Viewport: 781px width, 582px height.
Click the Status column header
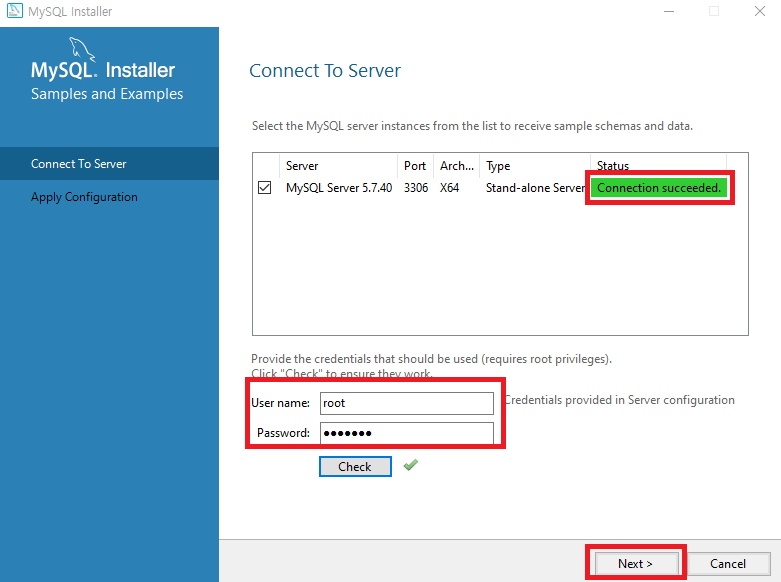(658, 166)
